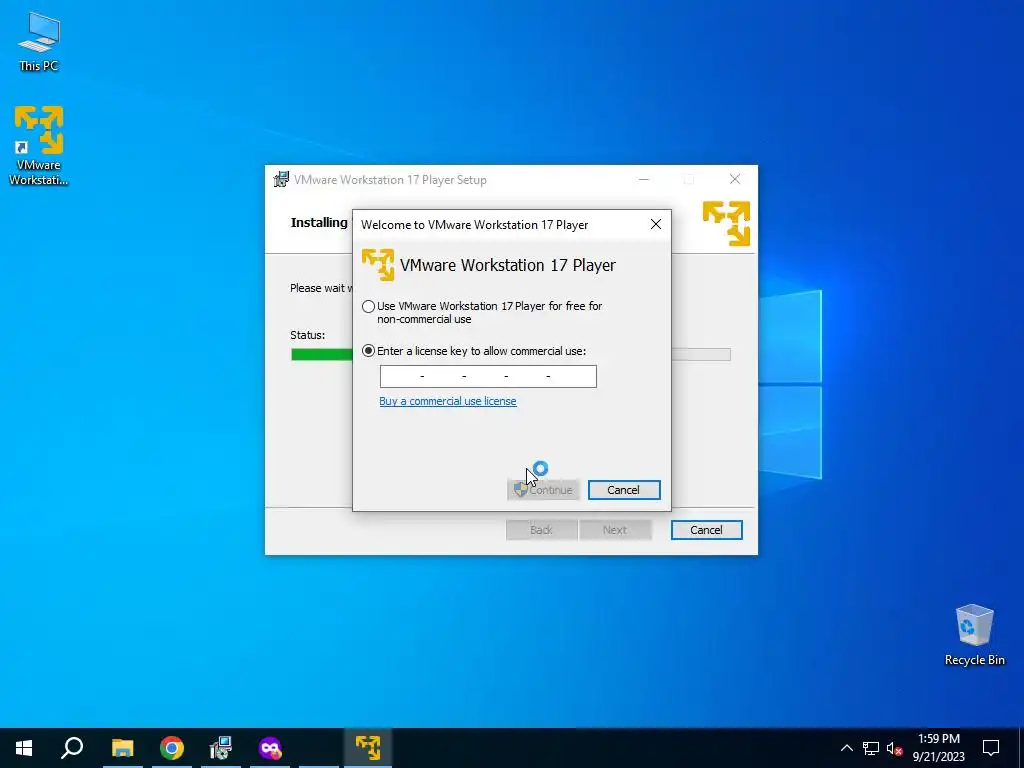1024x768 pixels.
Task: Close the VMware Player Setup window
Action: (735, 179)
